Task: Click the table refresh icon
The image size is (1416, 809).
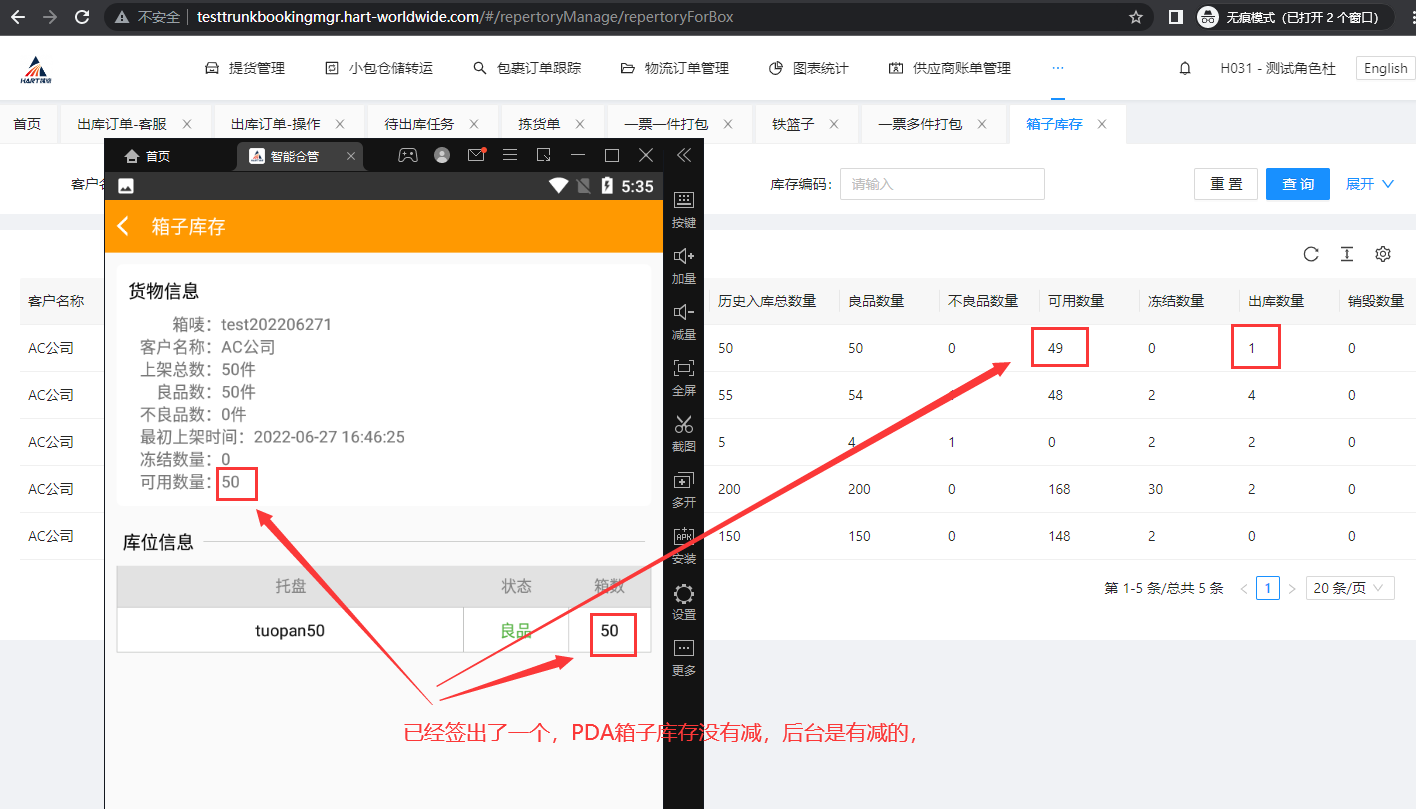Action: tap(1311, 254)
